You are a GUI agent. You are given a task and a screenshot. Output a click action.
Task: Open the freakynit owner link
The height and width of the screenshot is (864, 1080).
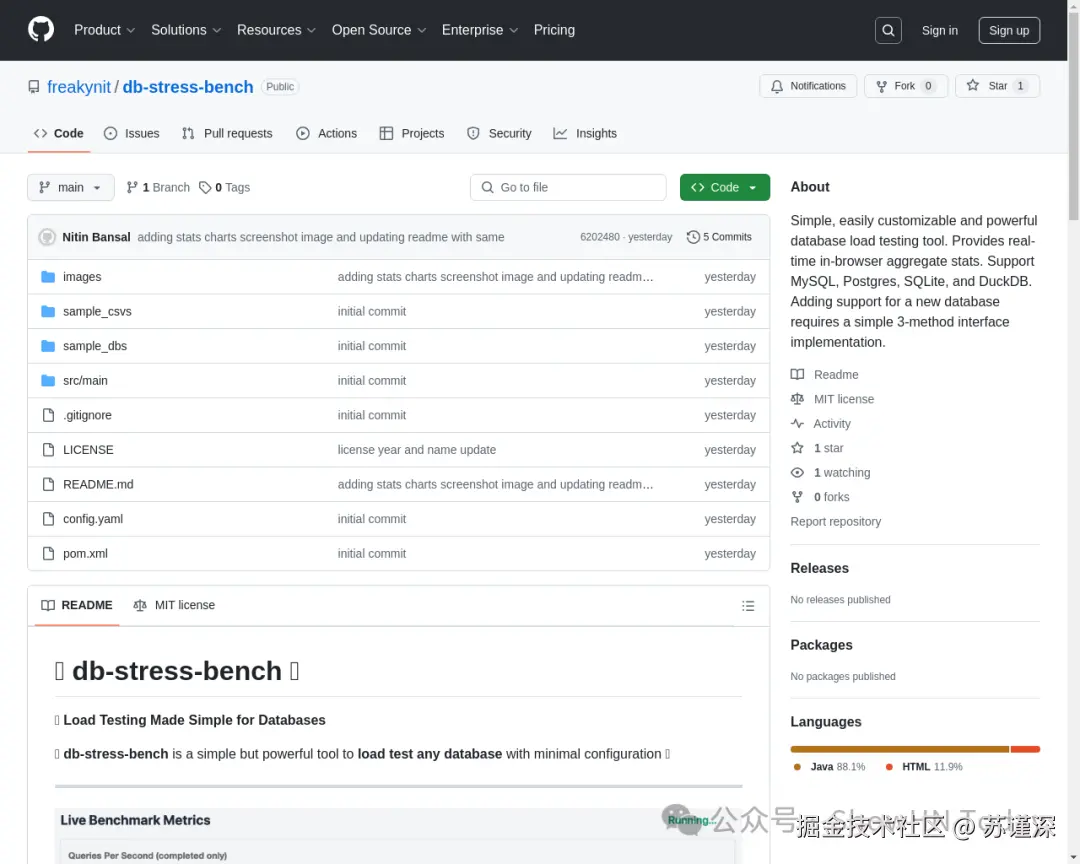click(79, 87)
